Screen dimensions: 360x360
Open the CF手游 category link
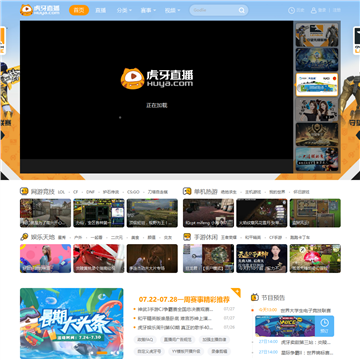coord(275,238)
